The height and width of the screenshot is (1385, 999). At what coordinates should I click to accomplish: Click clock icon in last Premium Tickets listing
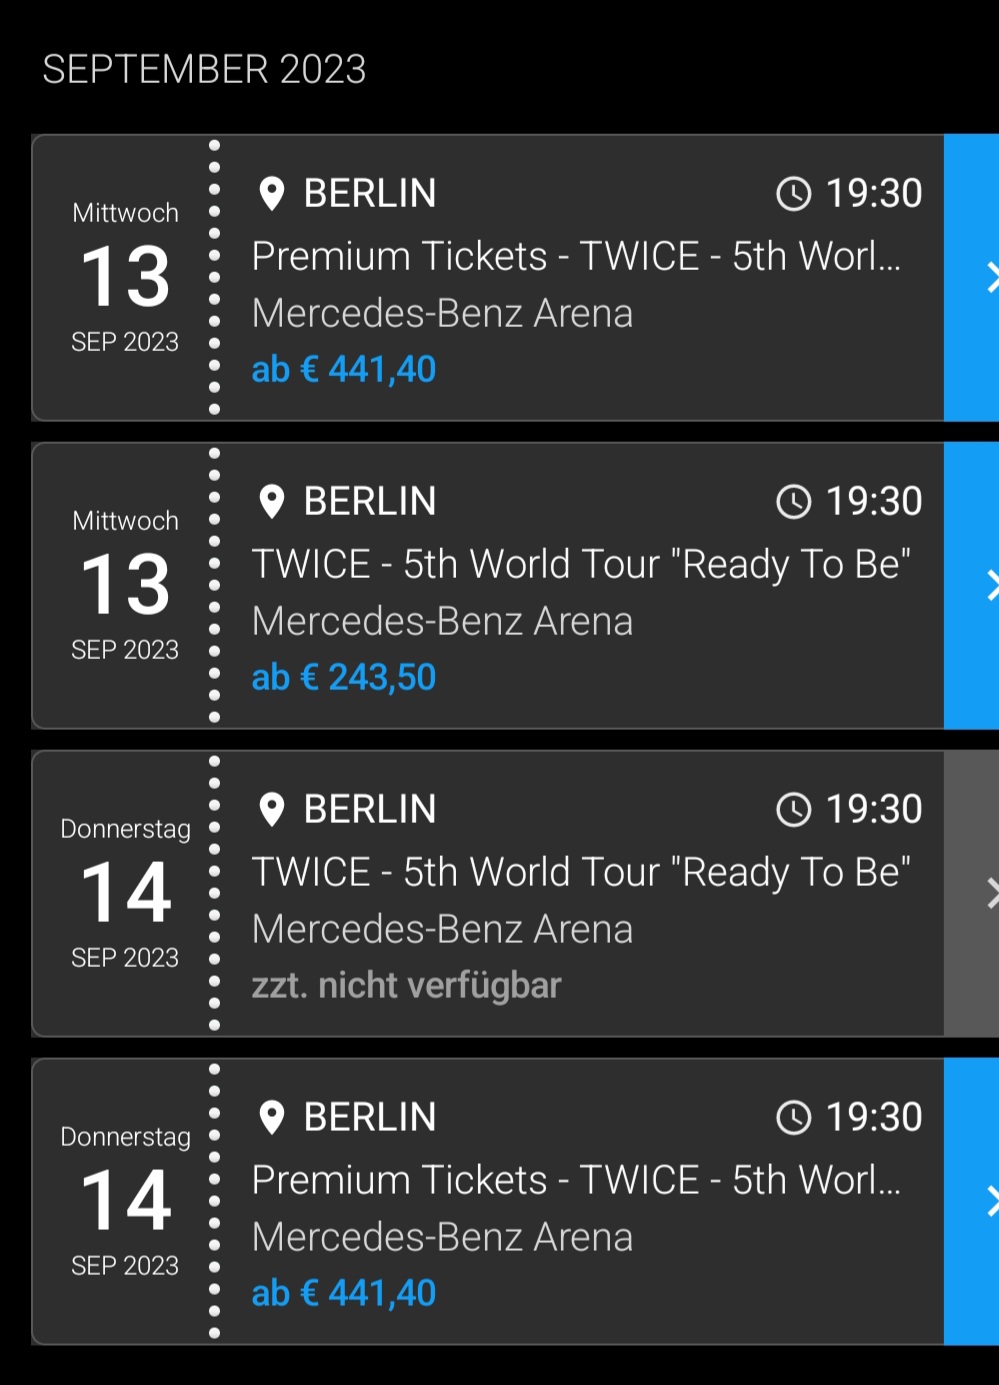(x=794, y=1117)
